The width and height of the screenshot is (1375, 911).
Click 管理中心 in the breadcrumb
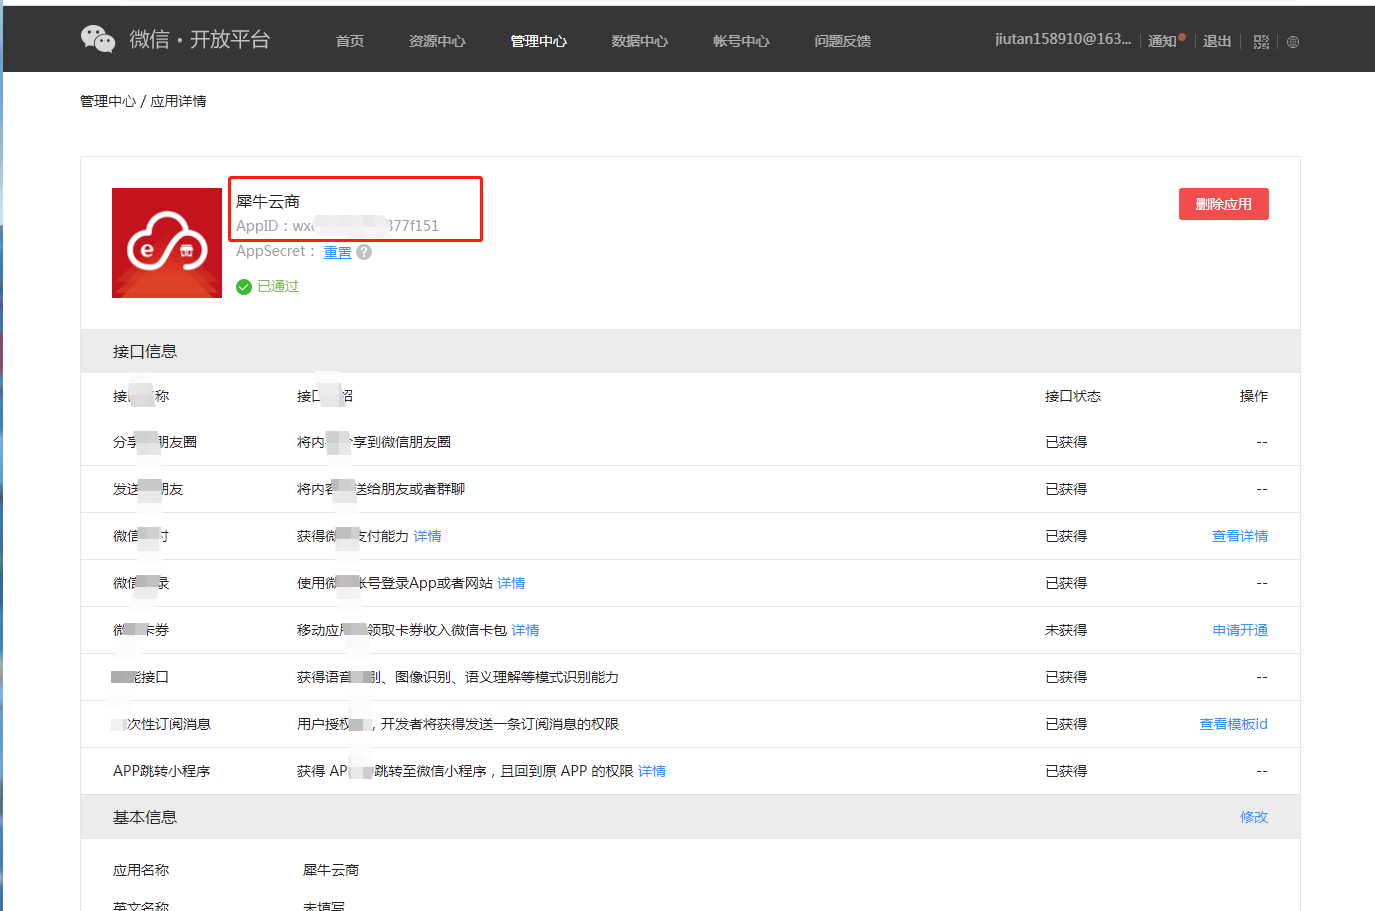(108, 101)
